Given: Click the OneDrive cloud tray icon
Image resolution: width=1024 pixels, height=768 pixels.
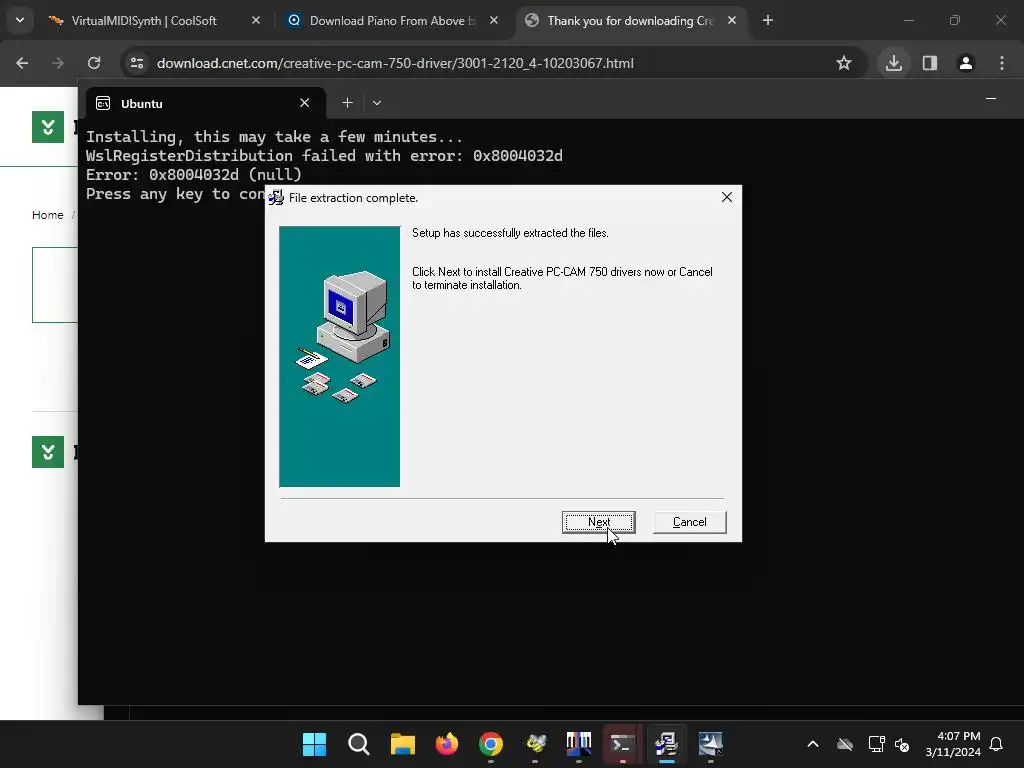Looking at the screenshot, I should 845,744.
